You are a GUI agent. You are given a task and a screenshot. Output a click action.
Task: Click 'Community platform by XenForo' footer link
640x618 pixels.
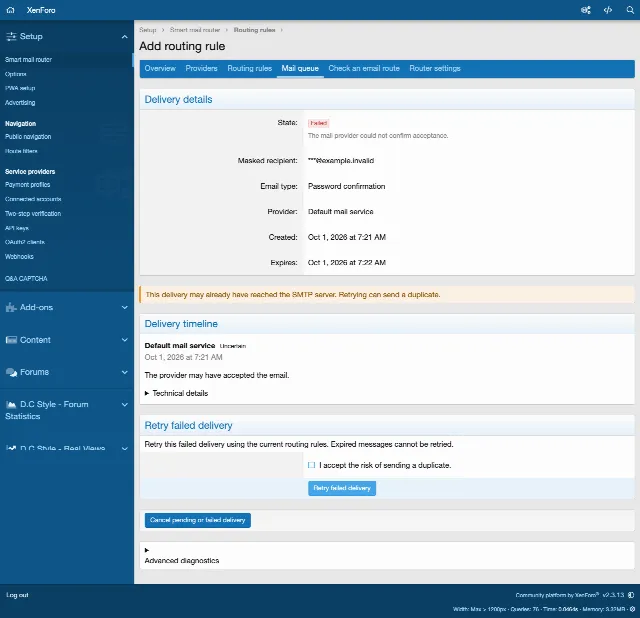pos(557,595)
